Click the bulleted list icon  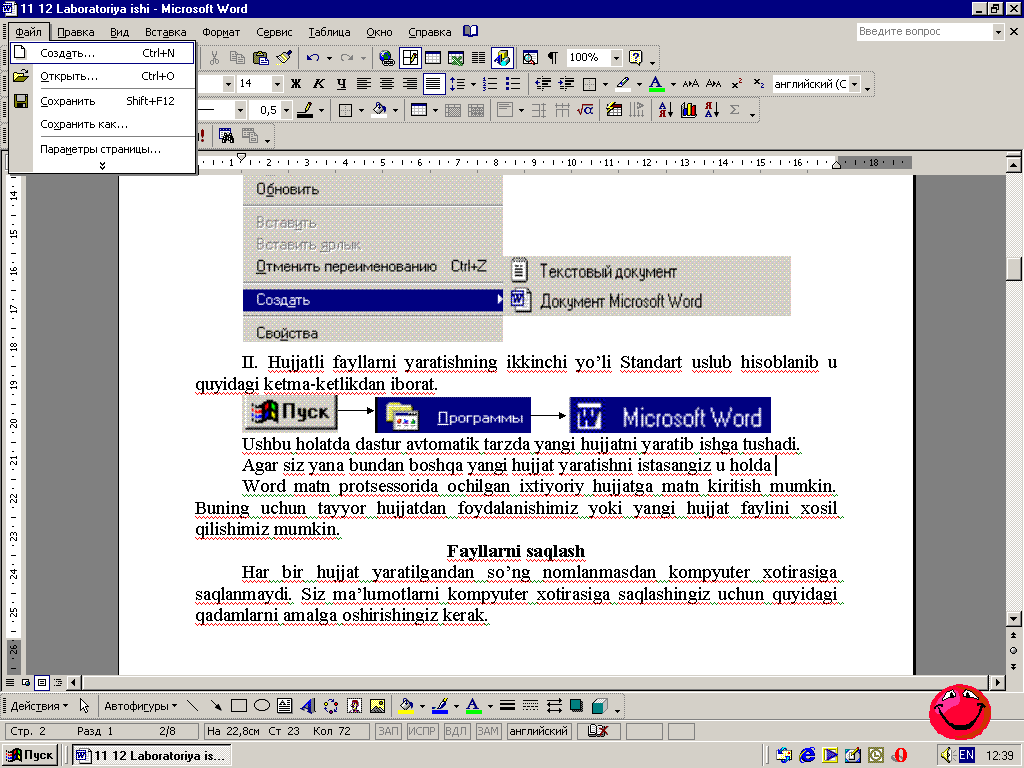click(x=513, y=84)
